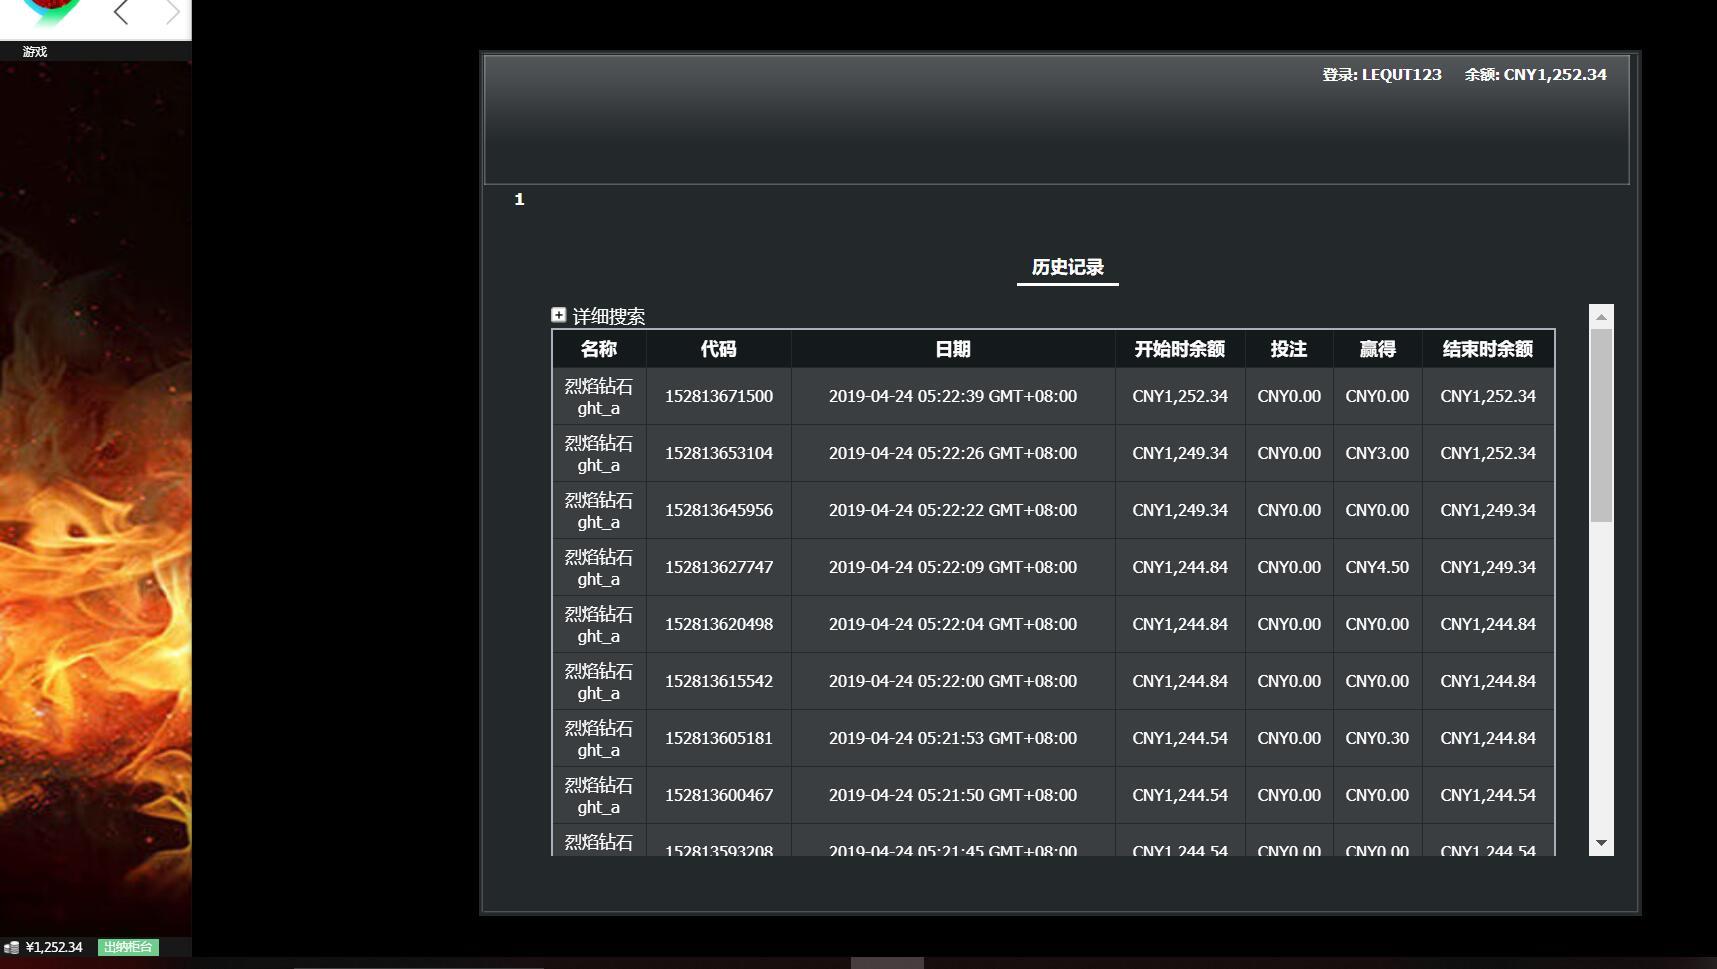Click date 2019-04-24 05:22:39 GMT+08:00
This screenshot has width=1717, height=969.
[x=953, y=396]
